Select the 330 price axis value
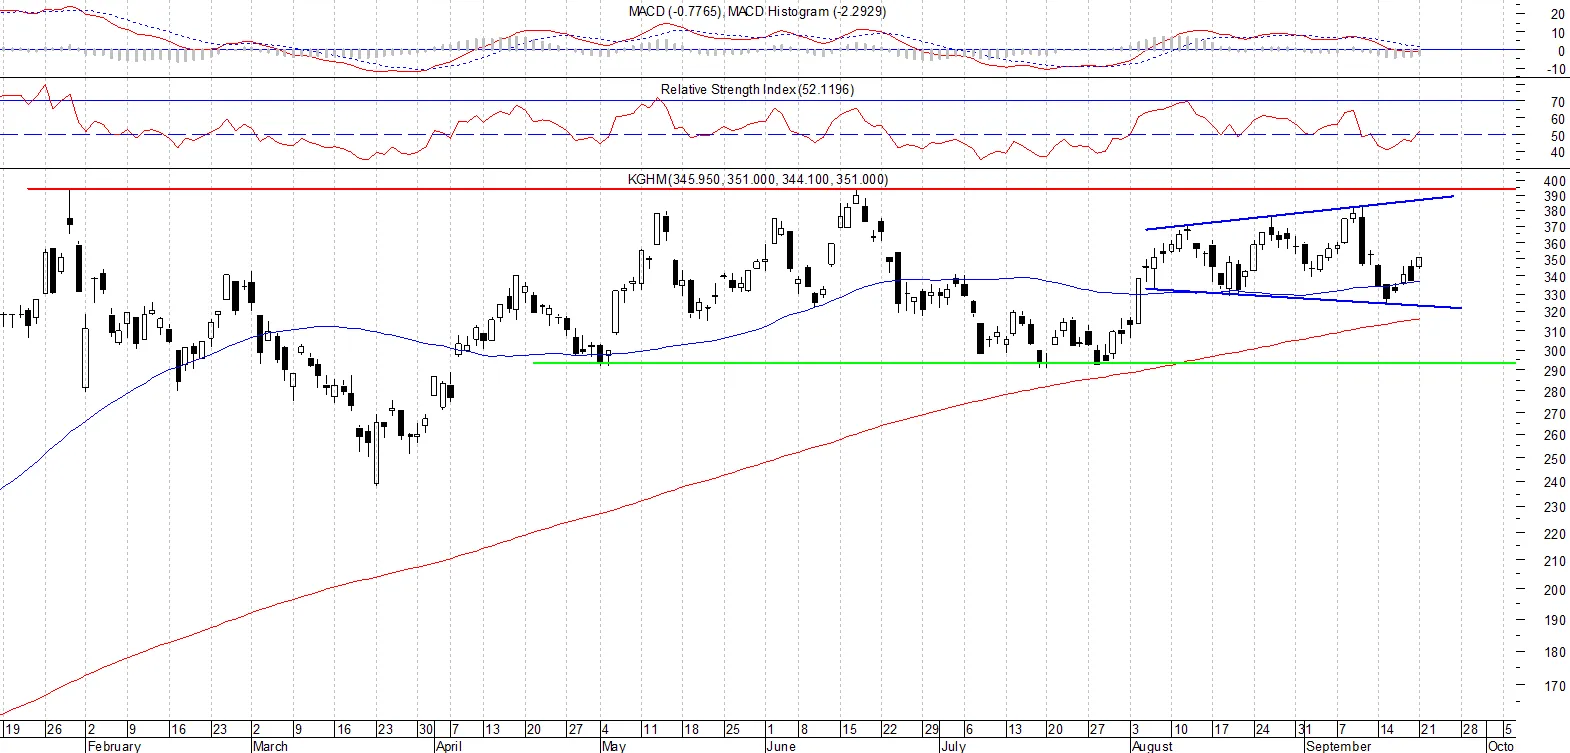The image size is (1570, 753). 1555,295
